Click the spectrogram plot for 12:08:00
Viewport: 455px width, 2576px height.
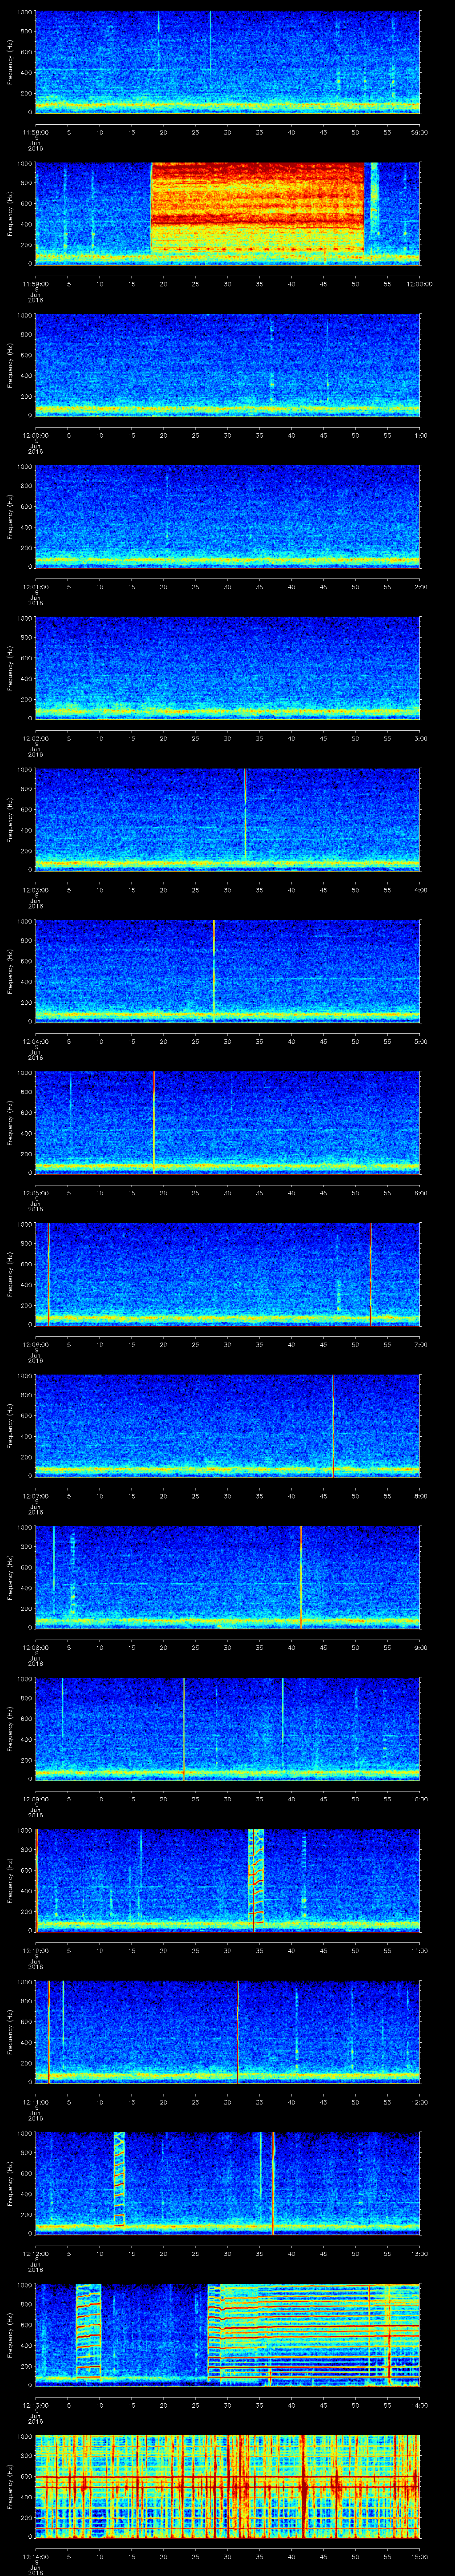[228, 1577]
